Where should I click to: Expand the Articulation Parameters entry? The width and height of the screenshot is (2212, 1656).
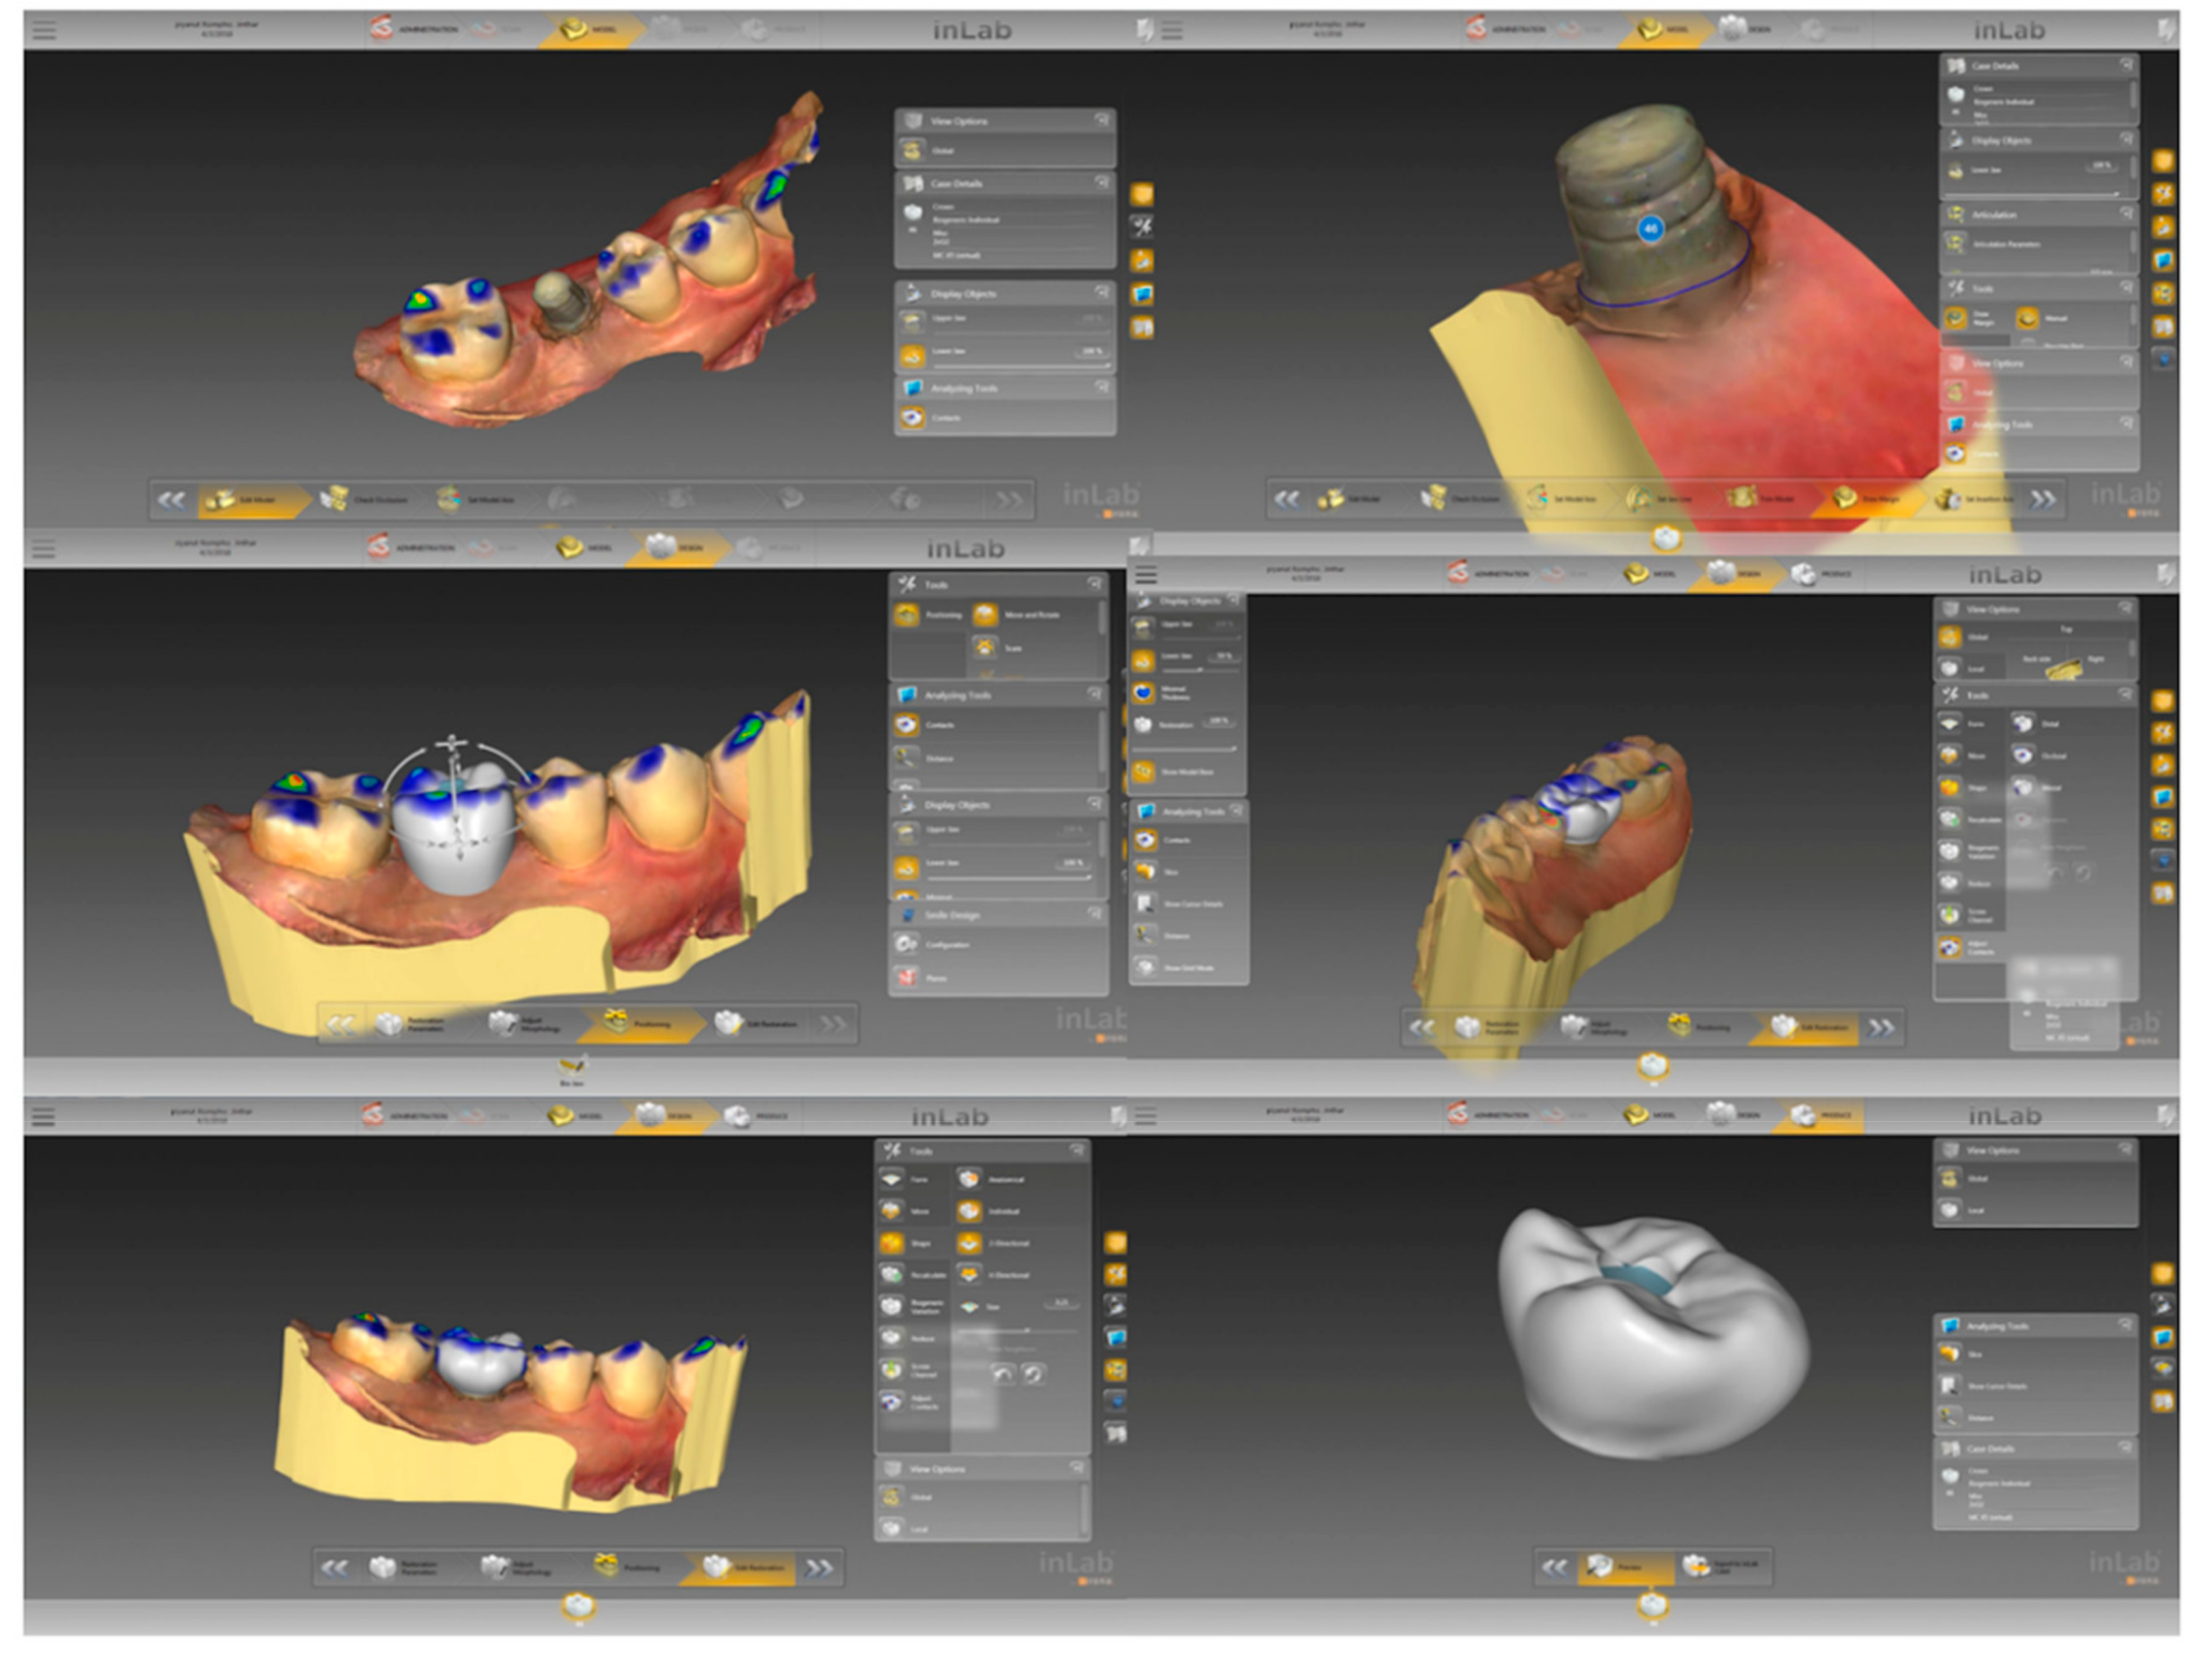coord(1956,243)
